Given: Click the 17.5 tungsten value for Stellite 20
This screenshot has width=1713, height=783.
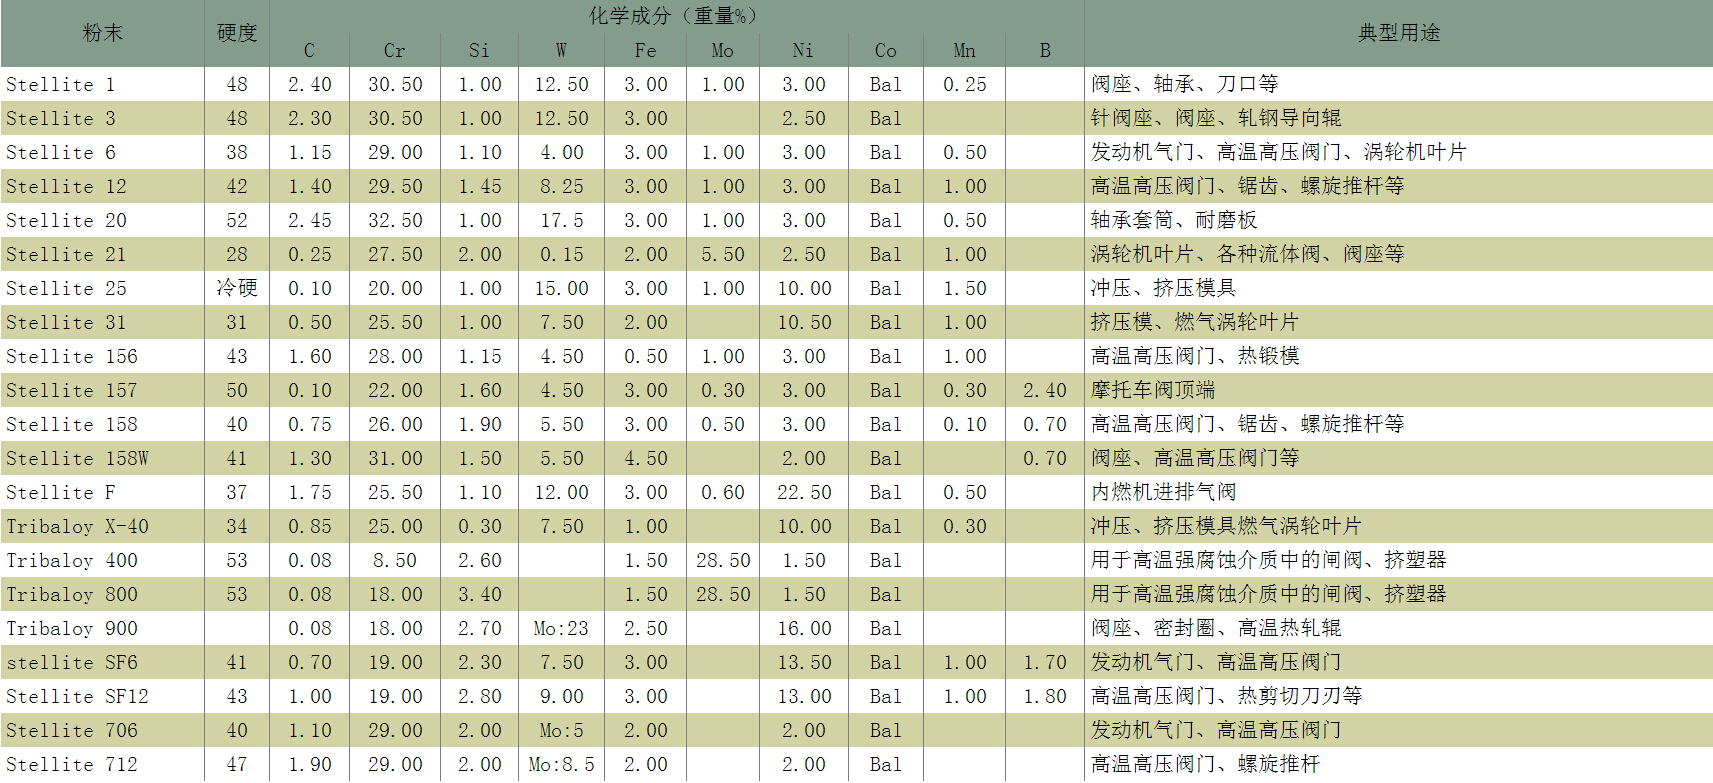Looking at the screenshot, I should pos(562,221).
